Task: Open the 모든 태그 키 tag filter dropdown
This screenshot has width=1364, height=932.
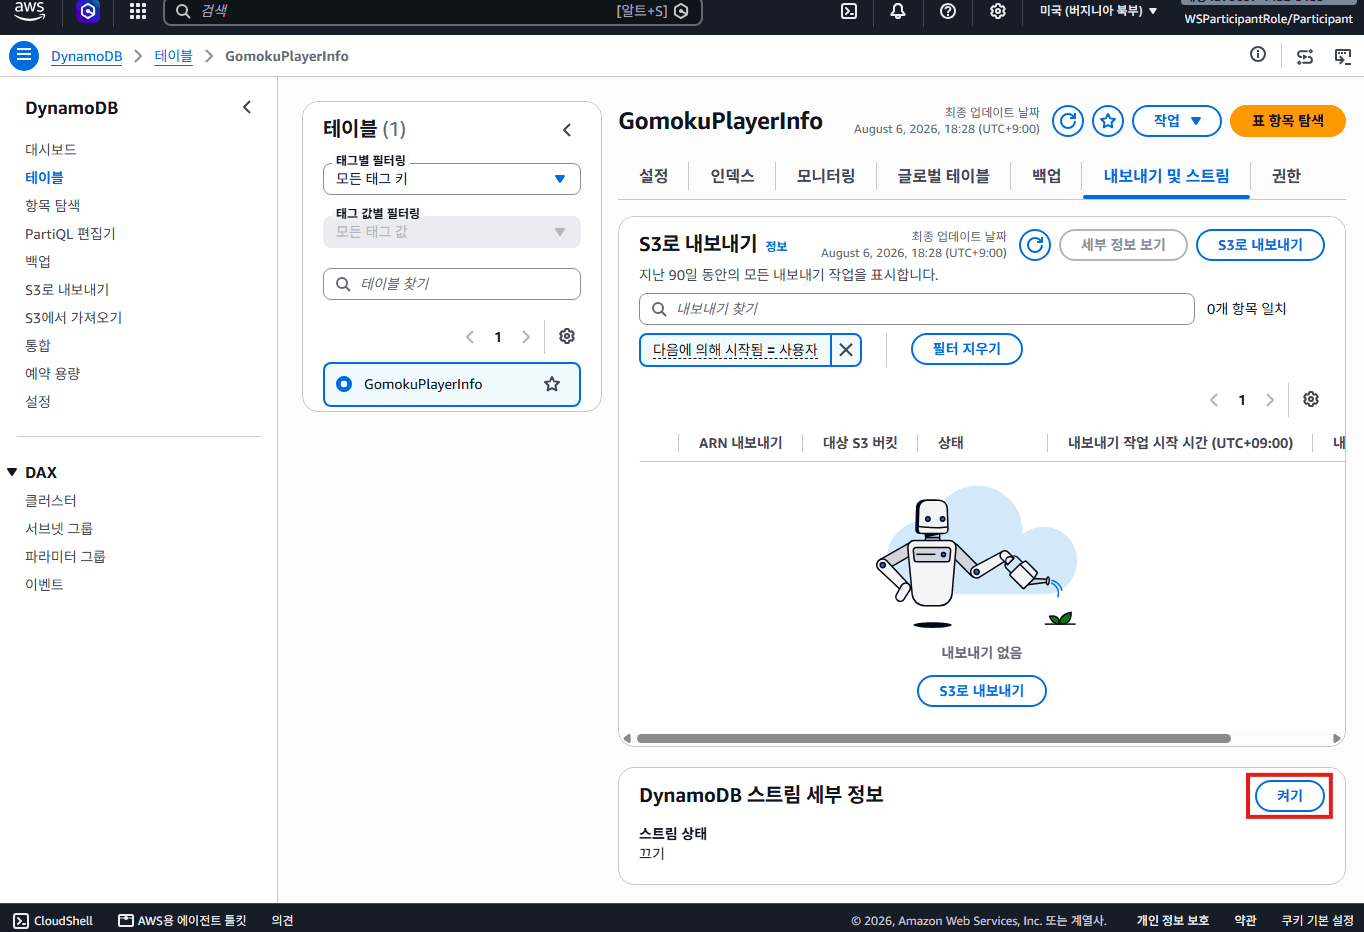Action: pos(452,179)
